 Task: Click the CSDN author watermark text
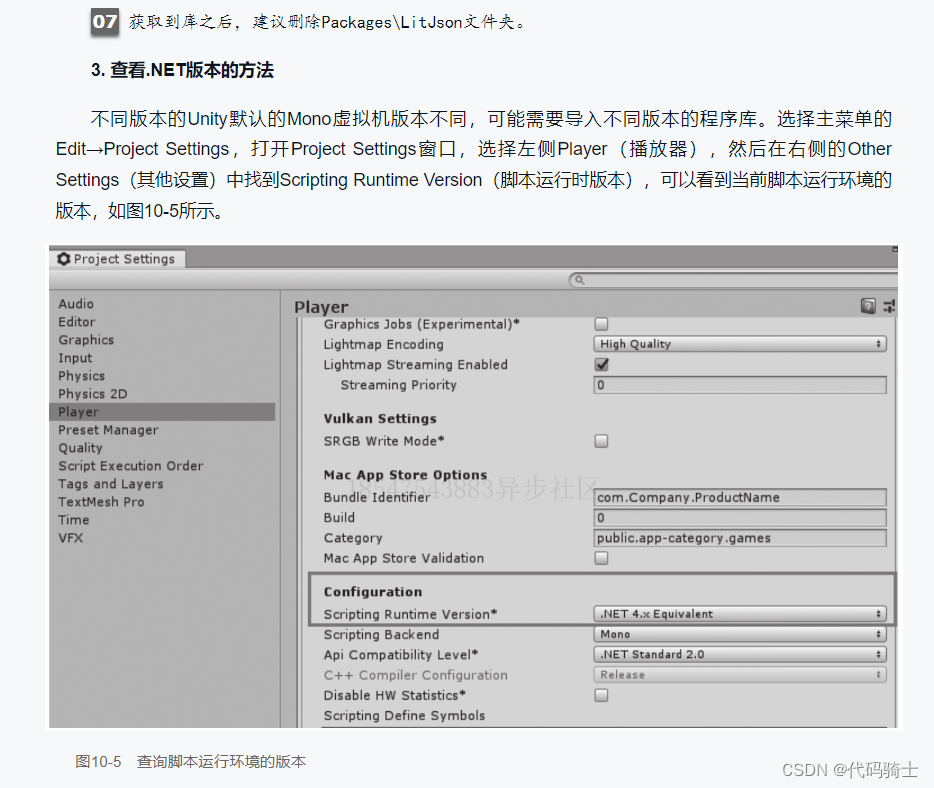pyautogui.click(x=850, y=770)
